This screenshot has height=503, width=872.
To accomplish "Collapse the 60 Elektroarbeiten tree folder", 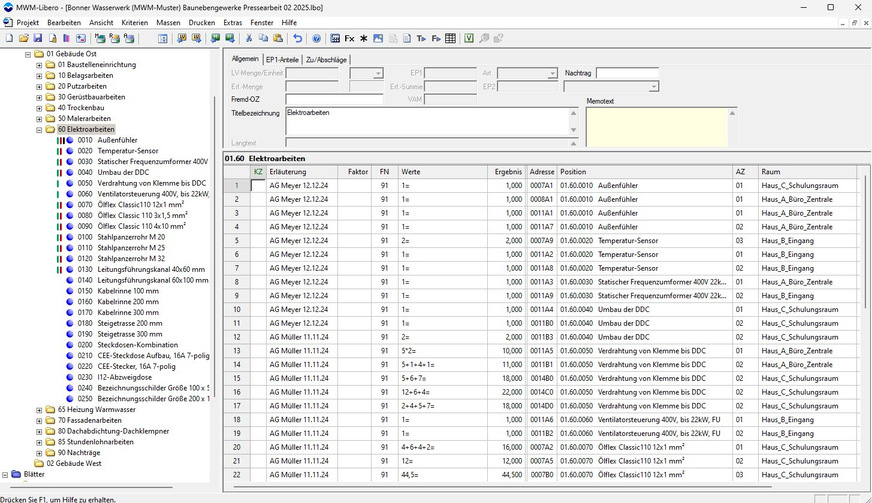I will coord(39,129).
